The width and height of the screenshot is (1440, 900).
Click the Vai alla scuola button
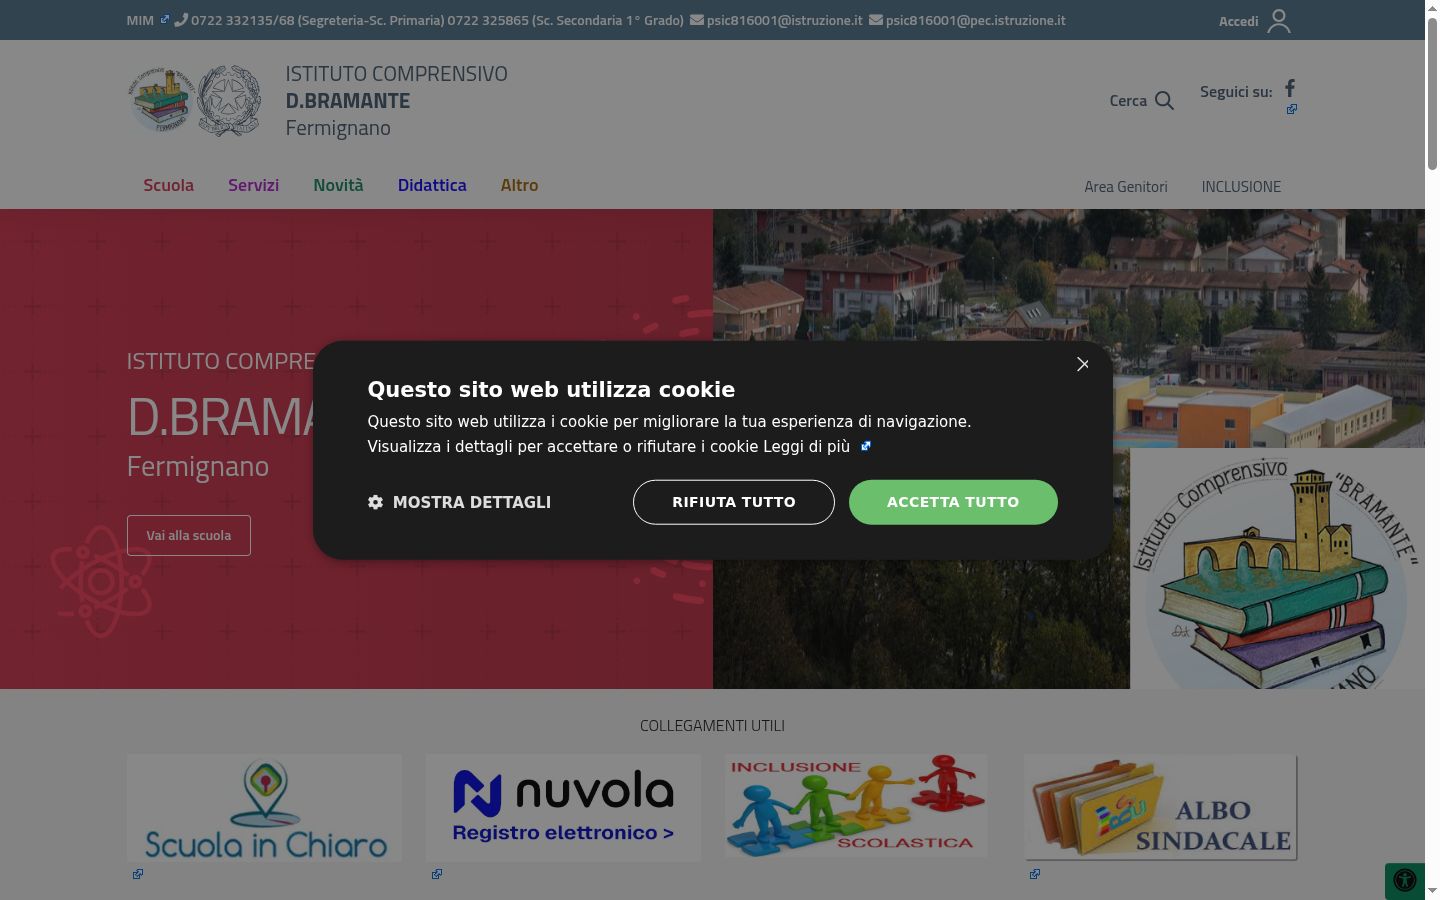pos(189,535)
